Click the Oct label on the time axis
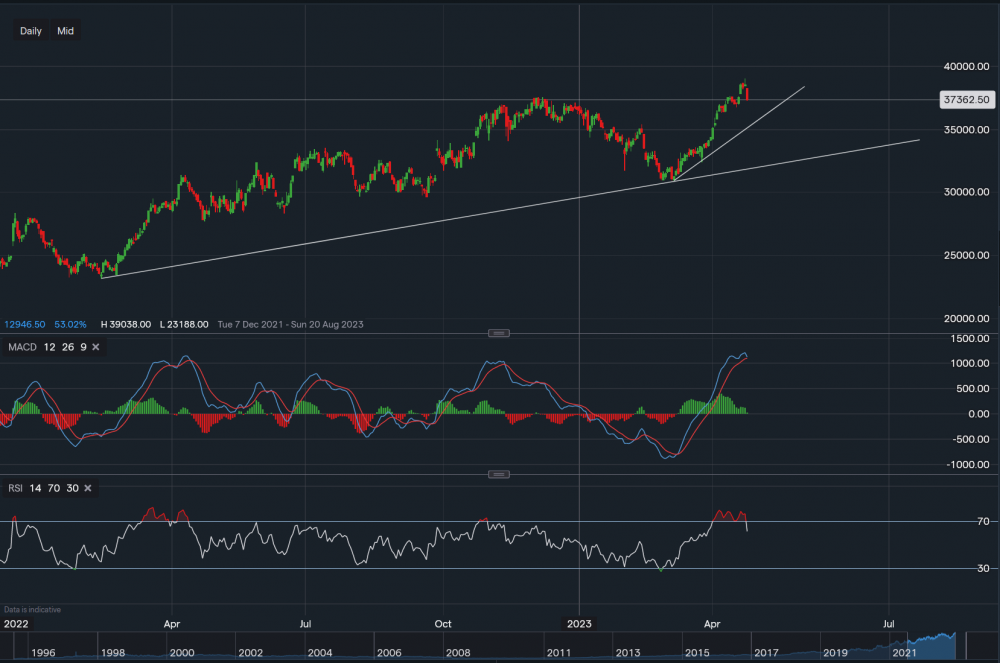This screenshot has width=1000, height=663. click(x=441, y=623)
